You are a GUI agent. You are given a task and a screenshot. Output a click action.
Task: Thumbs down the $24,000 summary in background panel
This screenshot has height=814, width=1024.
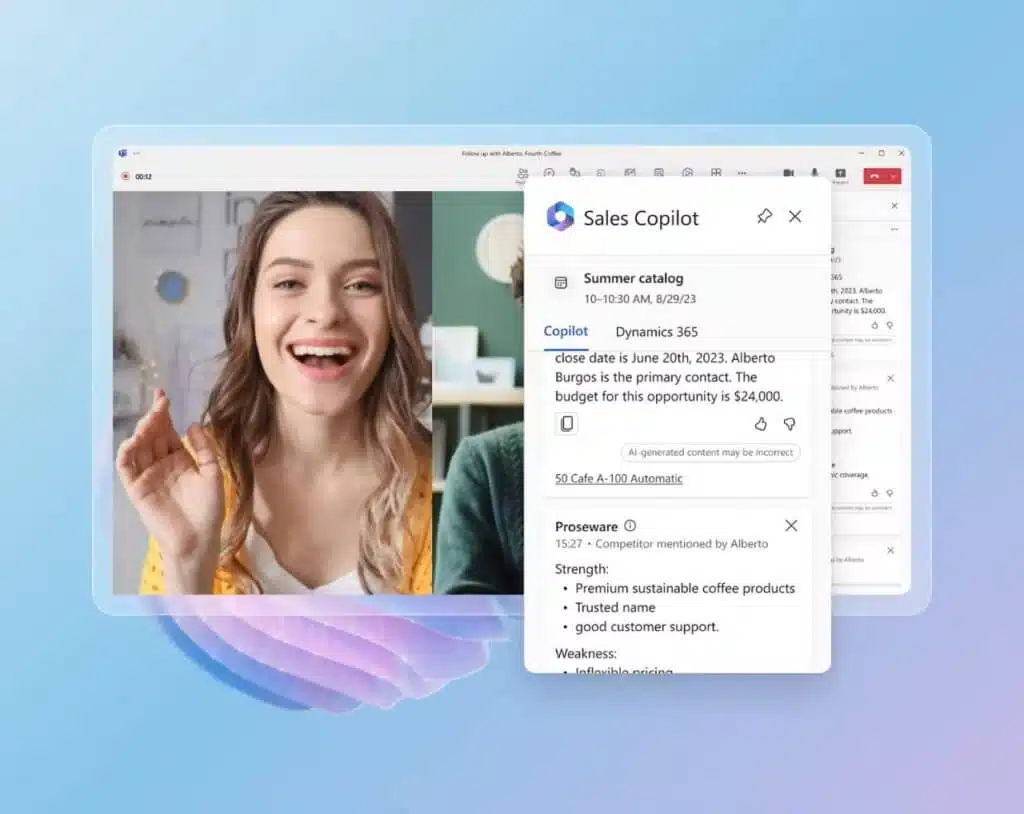pos(889,325)
